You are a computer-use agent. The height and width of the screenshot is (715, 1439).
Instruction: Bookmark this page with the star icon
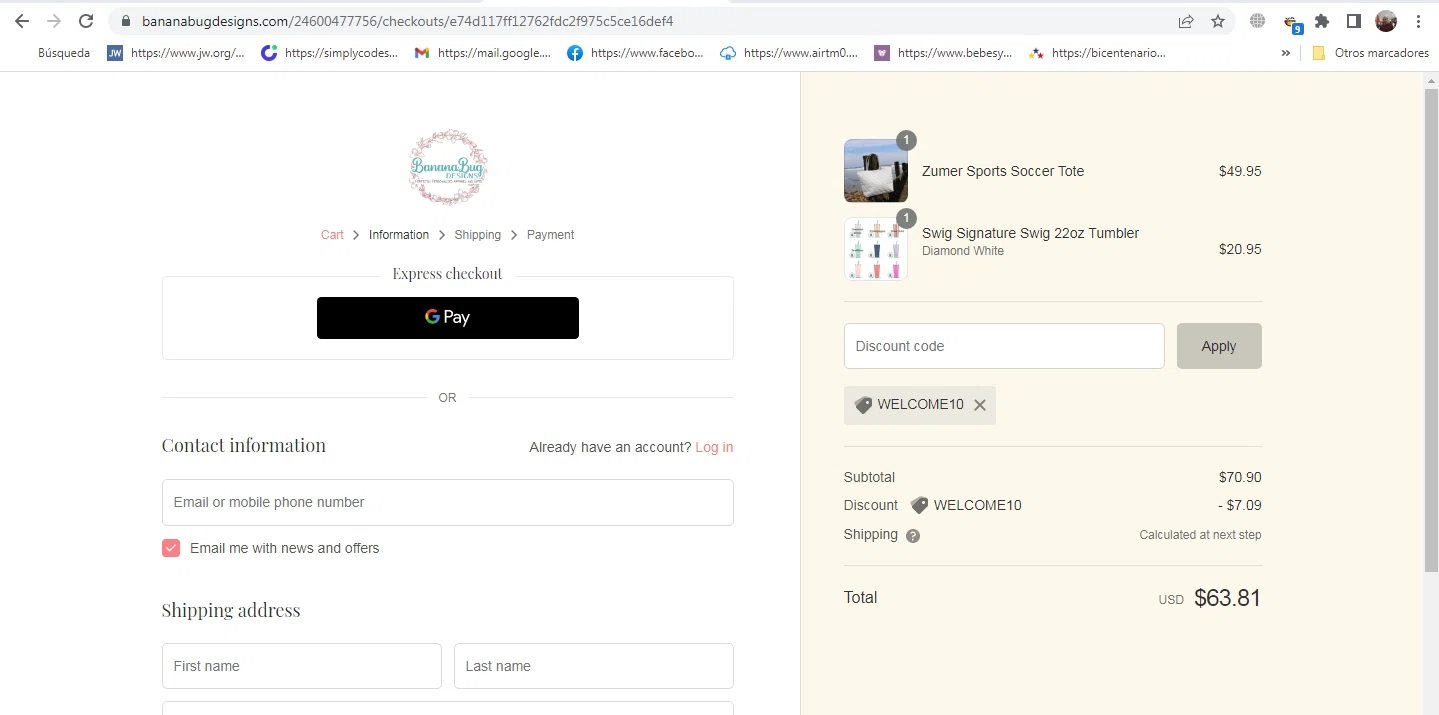click(x=1218, y=21)
